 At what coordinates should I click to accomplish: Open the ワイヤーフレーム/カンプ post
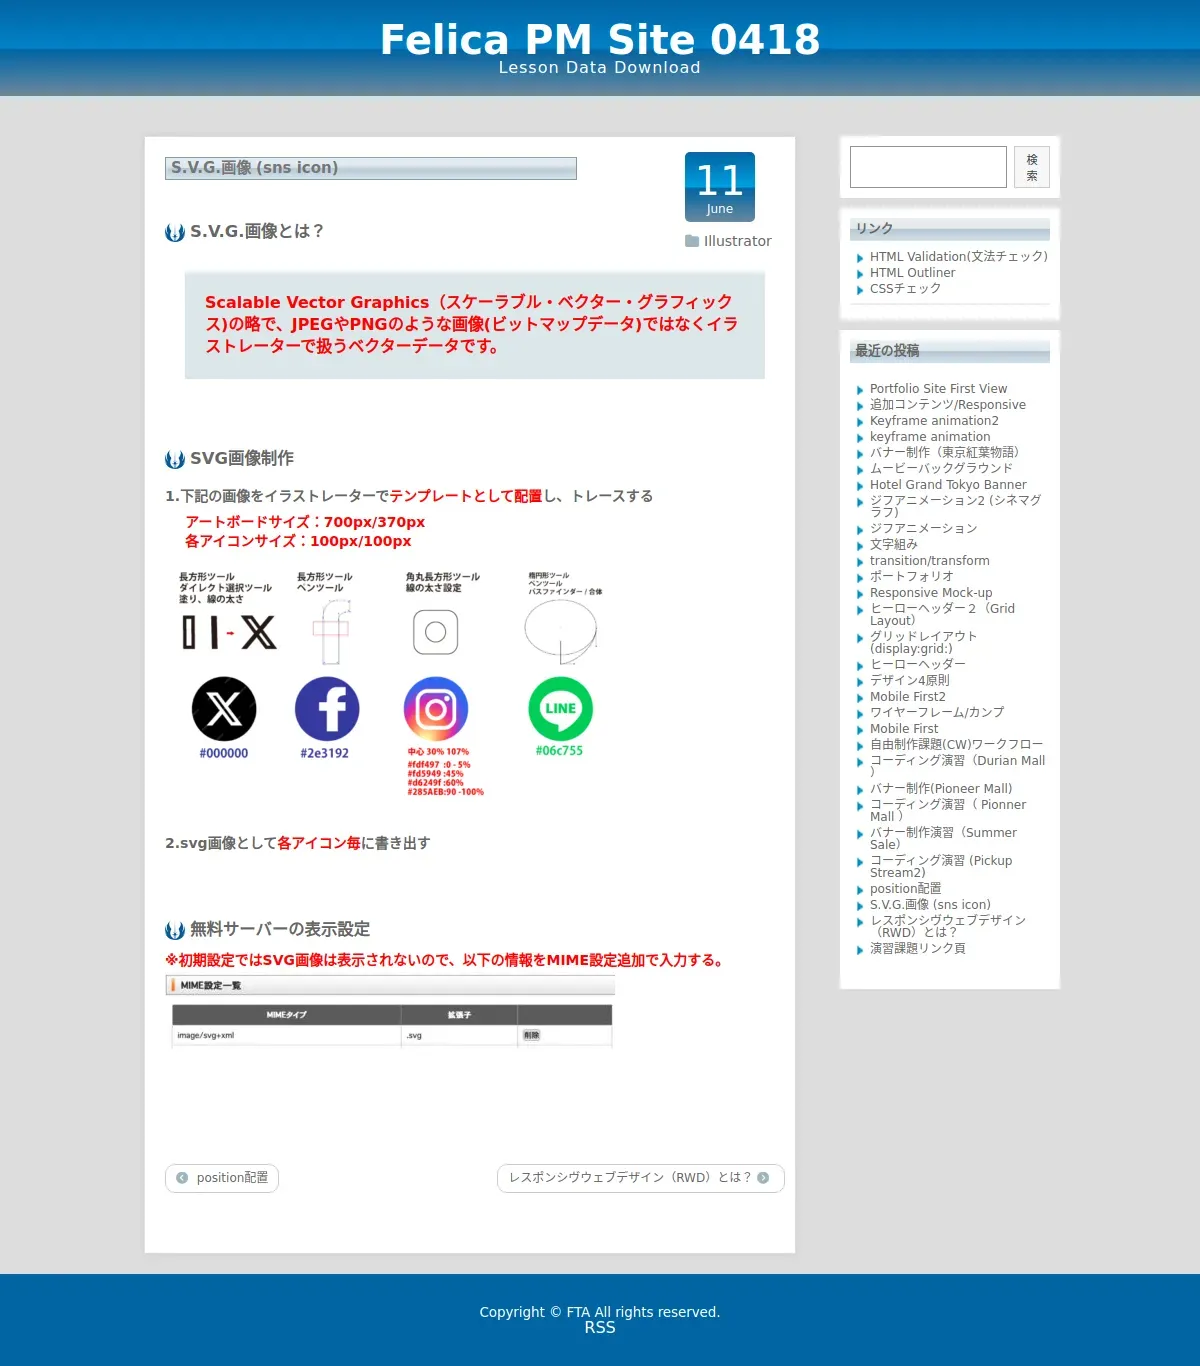coord(937,712)
